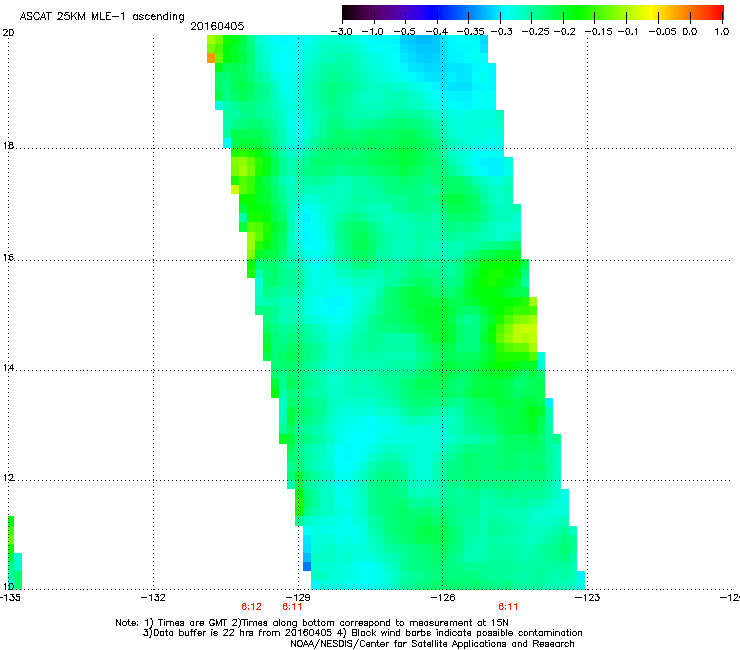Image resolution: width=740 pixels, height=650 pixels.
Task: Select the 0.0 colorbar label
Action: 690,32
